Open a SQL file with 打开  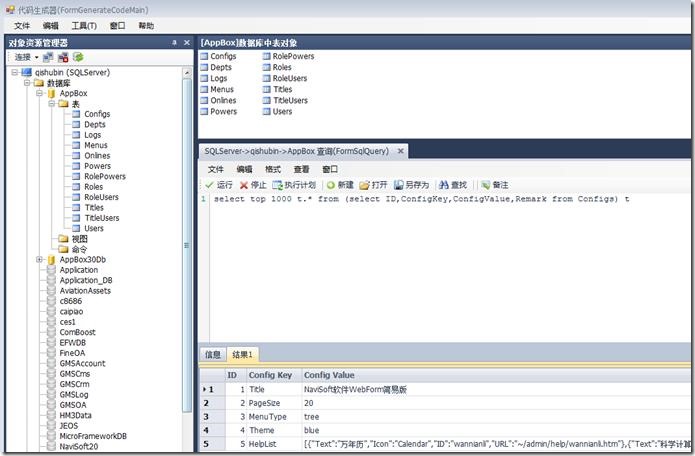373,185
